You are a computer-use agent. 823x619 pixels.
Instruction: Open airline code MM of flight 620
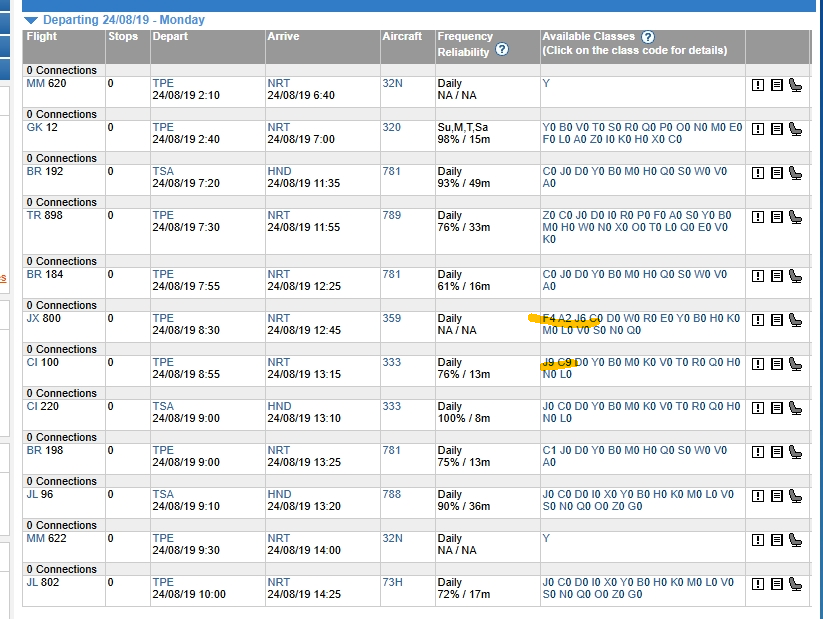(36, 83)
